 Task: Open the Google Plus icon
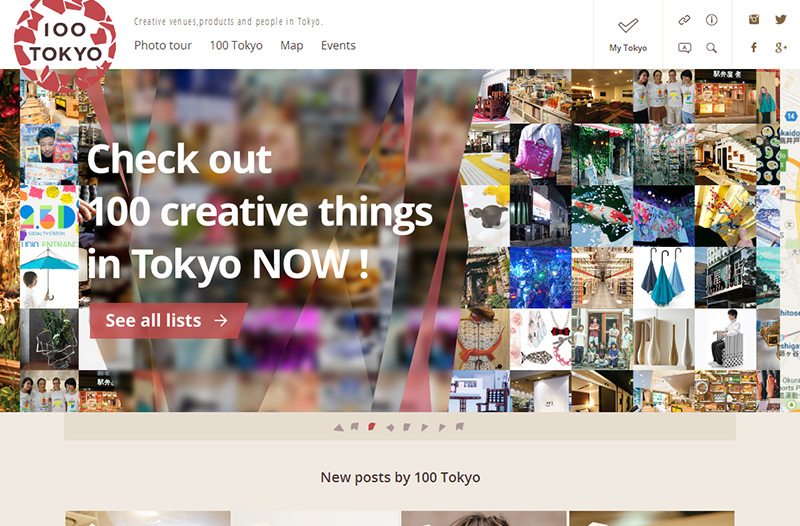[781, 47]
